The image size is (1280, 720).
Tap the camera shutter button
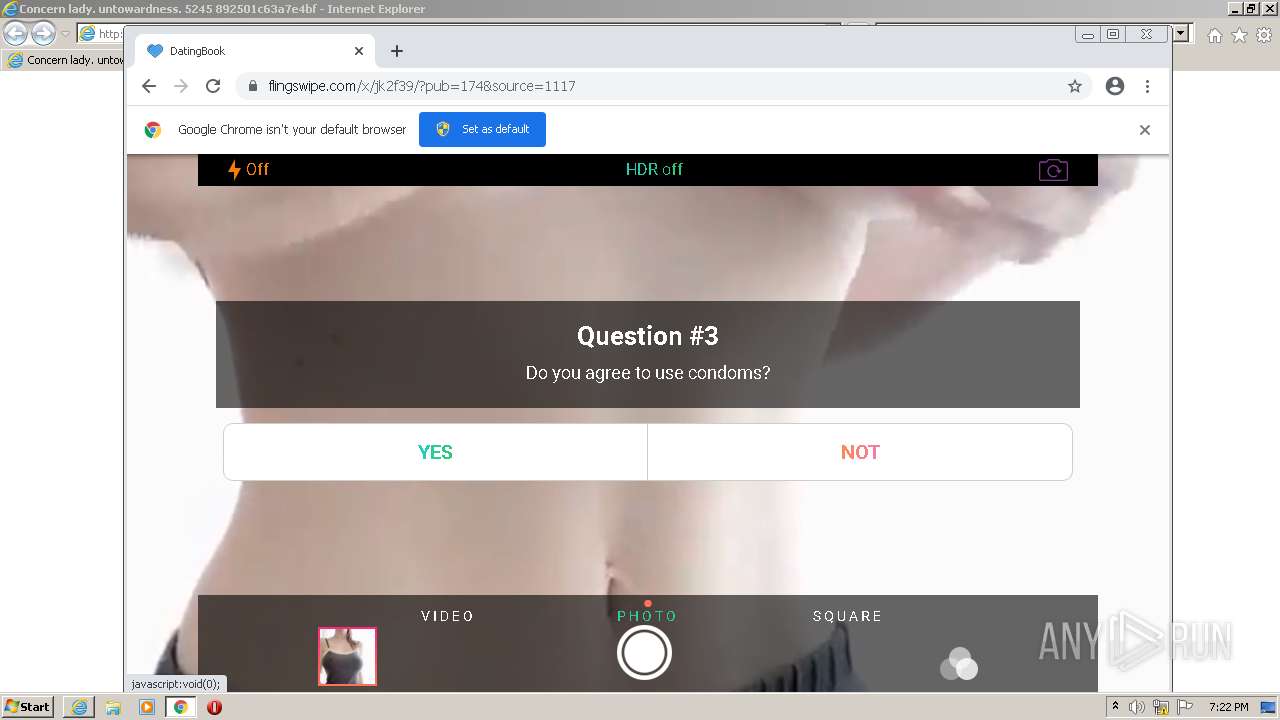pyautogui.click(x=644, y=653)
